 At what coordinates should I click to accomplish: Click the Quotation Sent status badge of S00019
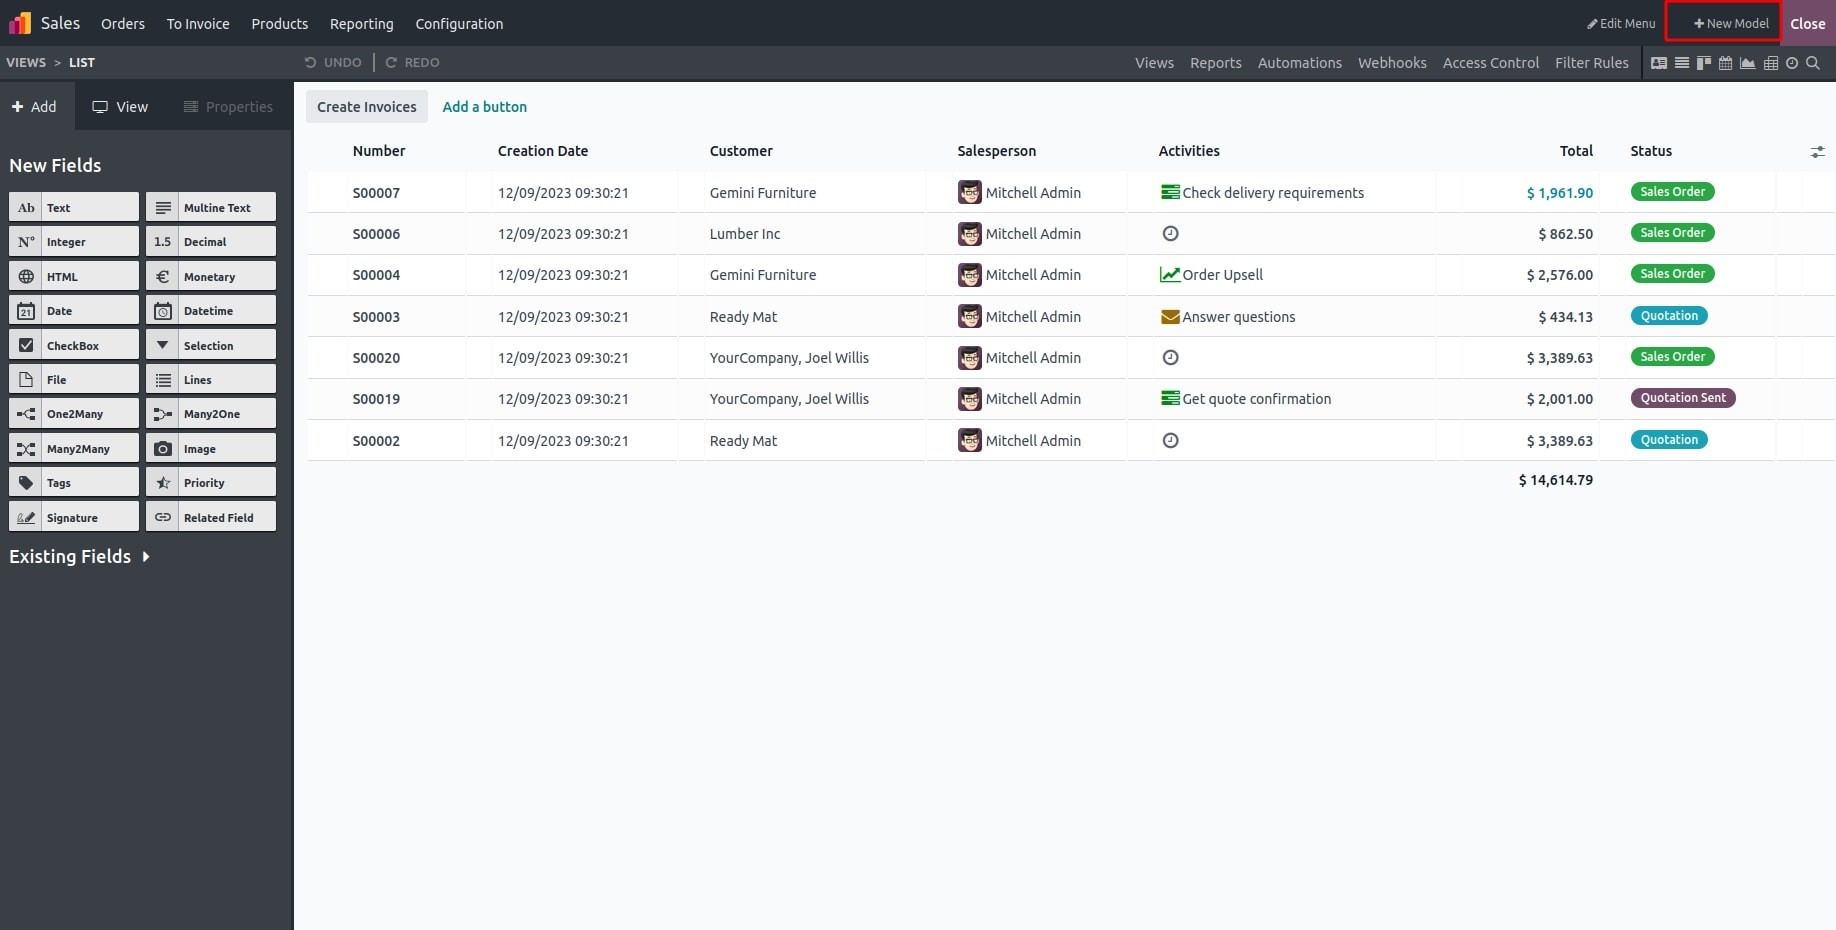coord(1683,397)
